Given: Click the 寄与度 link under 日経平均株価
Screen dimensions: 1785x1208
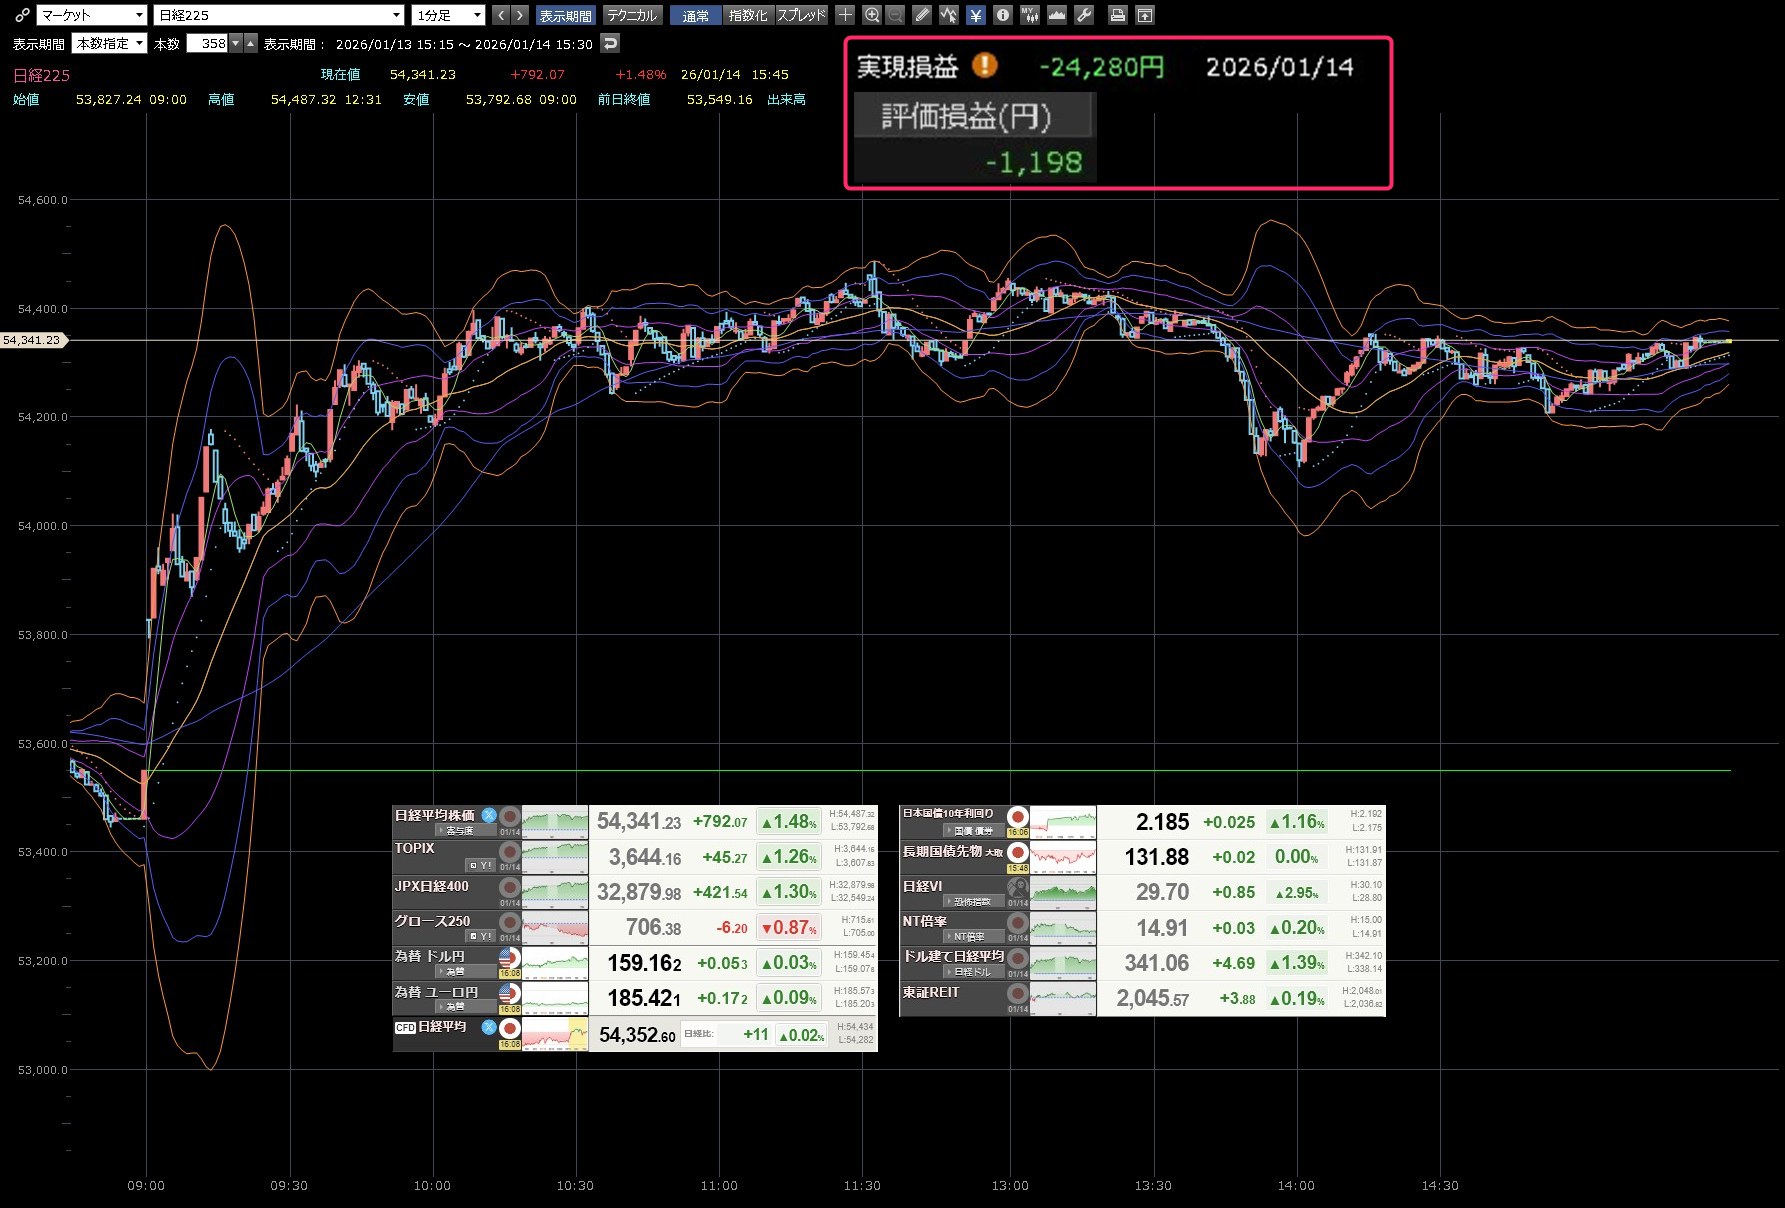Looking at the screenshot, I should coord(459,831).
